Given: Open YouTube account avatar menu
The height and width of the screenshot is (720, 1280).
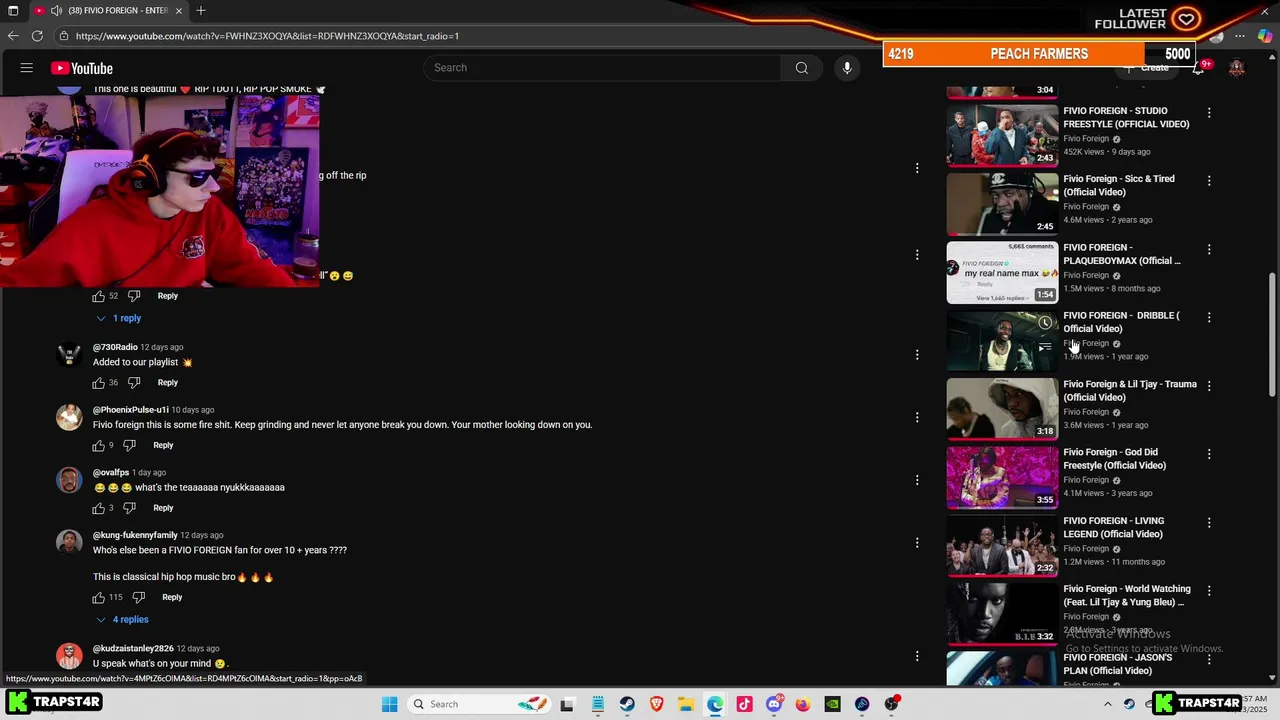Looking at the screenshot, I should point(1237,68).
